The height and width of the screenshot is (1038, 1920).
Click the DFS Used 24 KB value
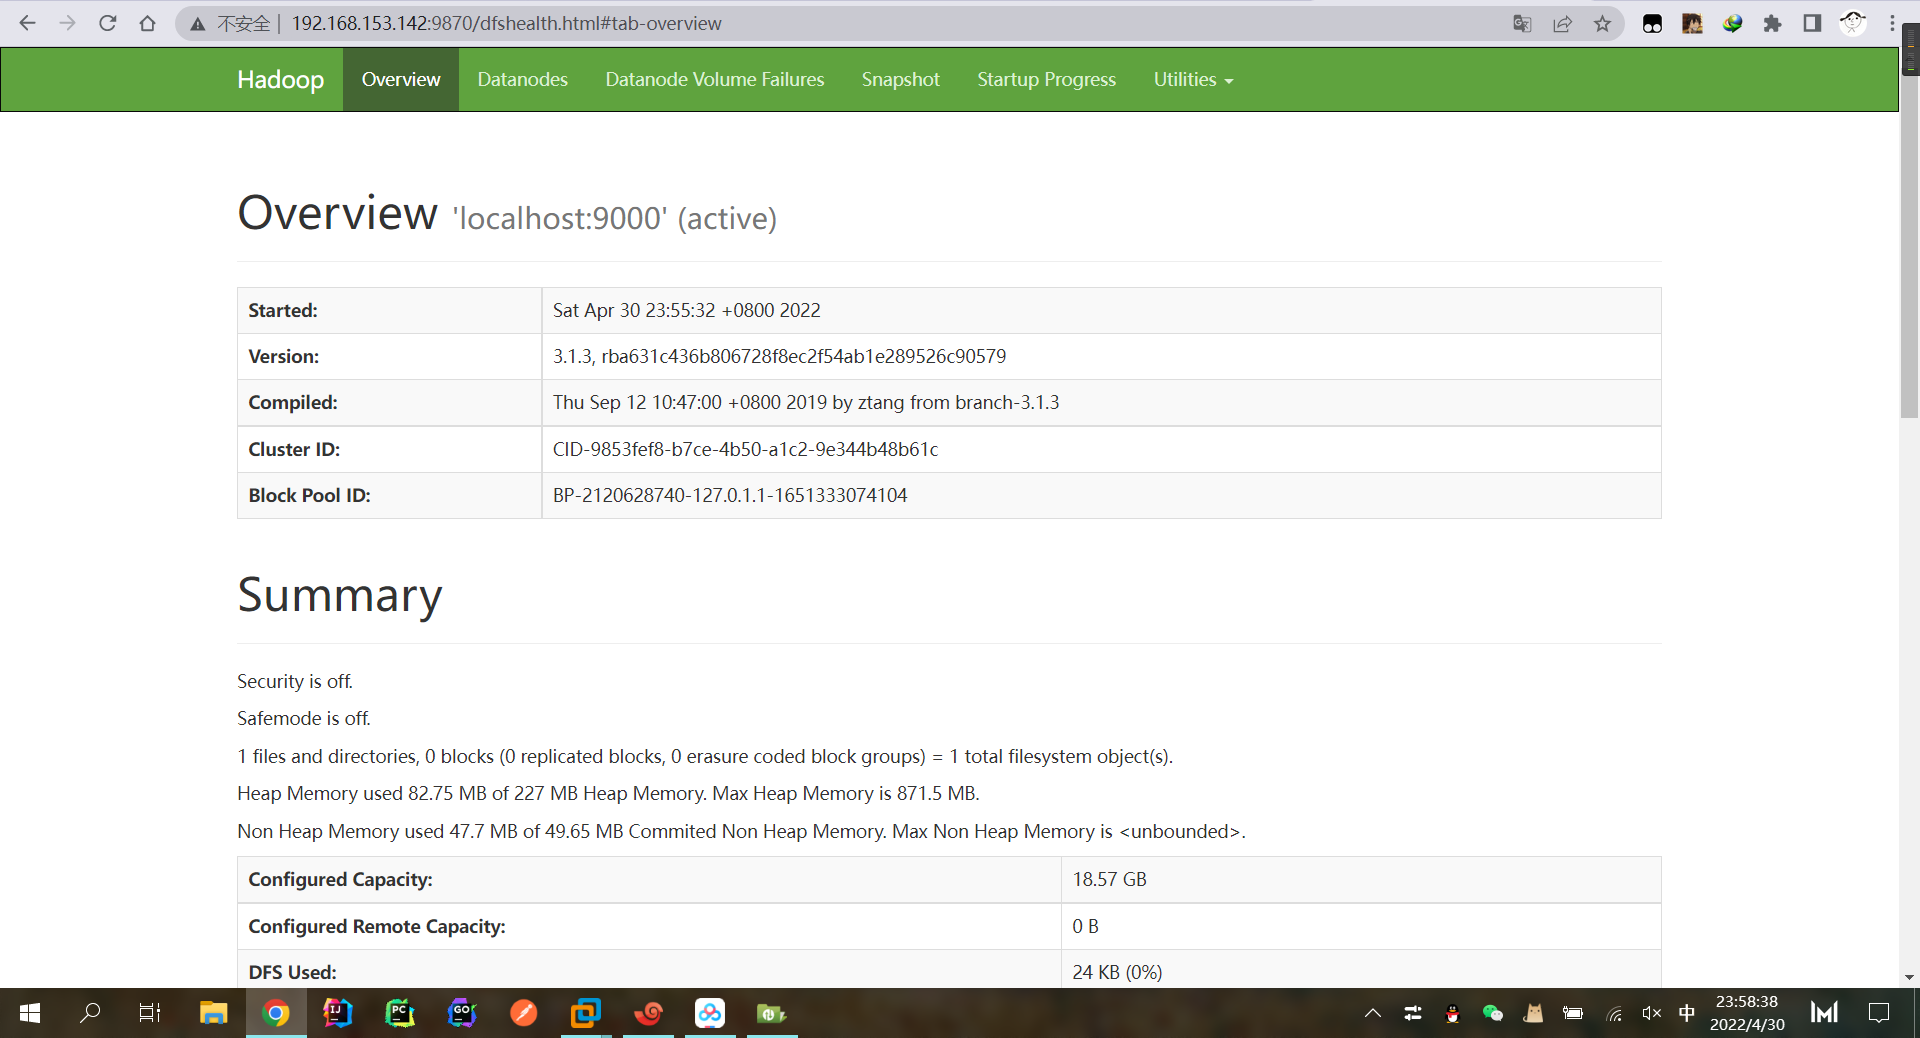pyautogui.click(x=1117, y=972)
